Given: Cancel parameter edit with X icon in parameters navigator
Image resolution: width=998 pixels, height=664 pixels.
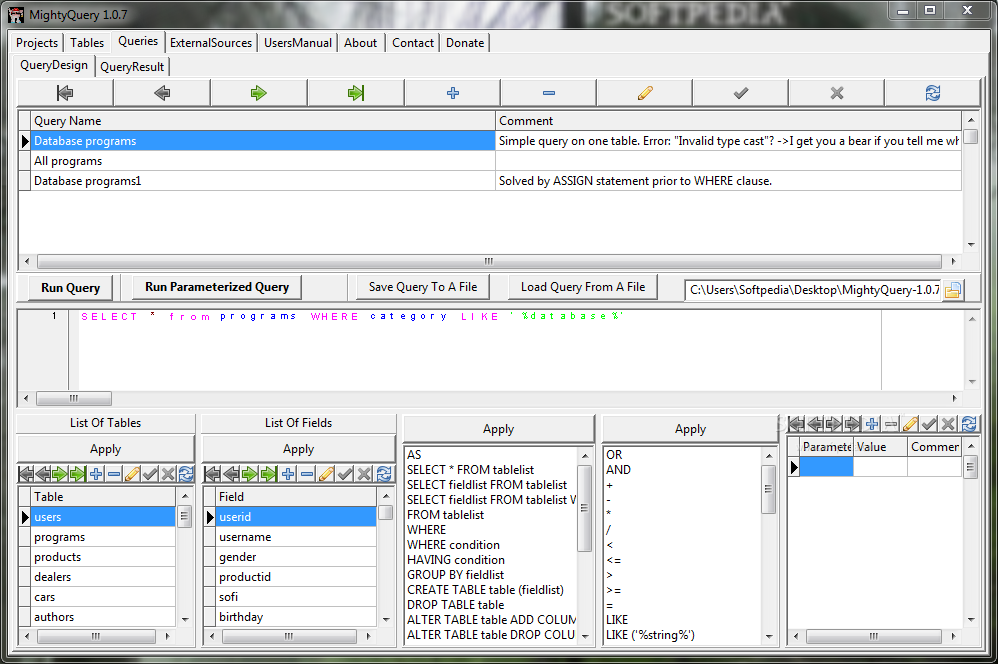Looking at the screenshot, I should (x=948, y=423).
